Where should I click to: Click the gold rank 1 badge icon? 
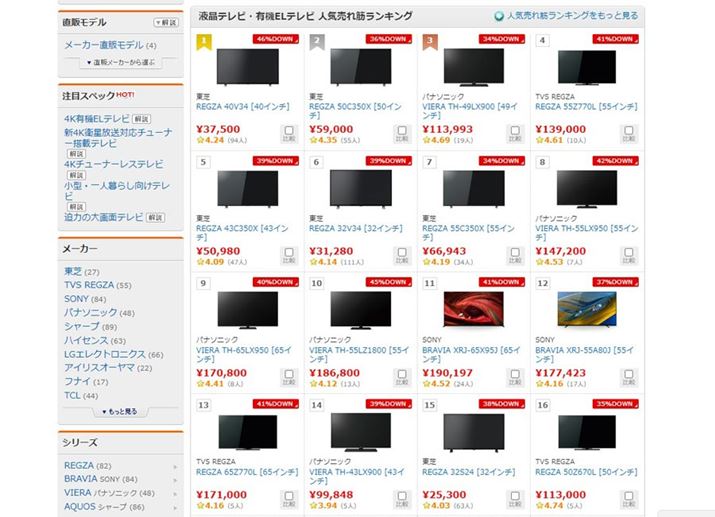point(204,41)
